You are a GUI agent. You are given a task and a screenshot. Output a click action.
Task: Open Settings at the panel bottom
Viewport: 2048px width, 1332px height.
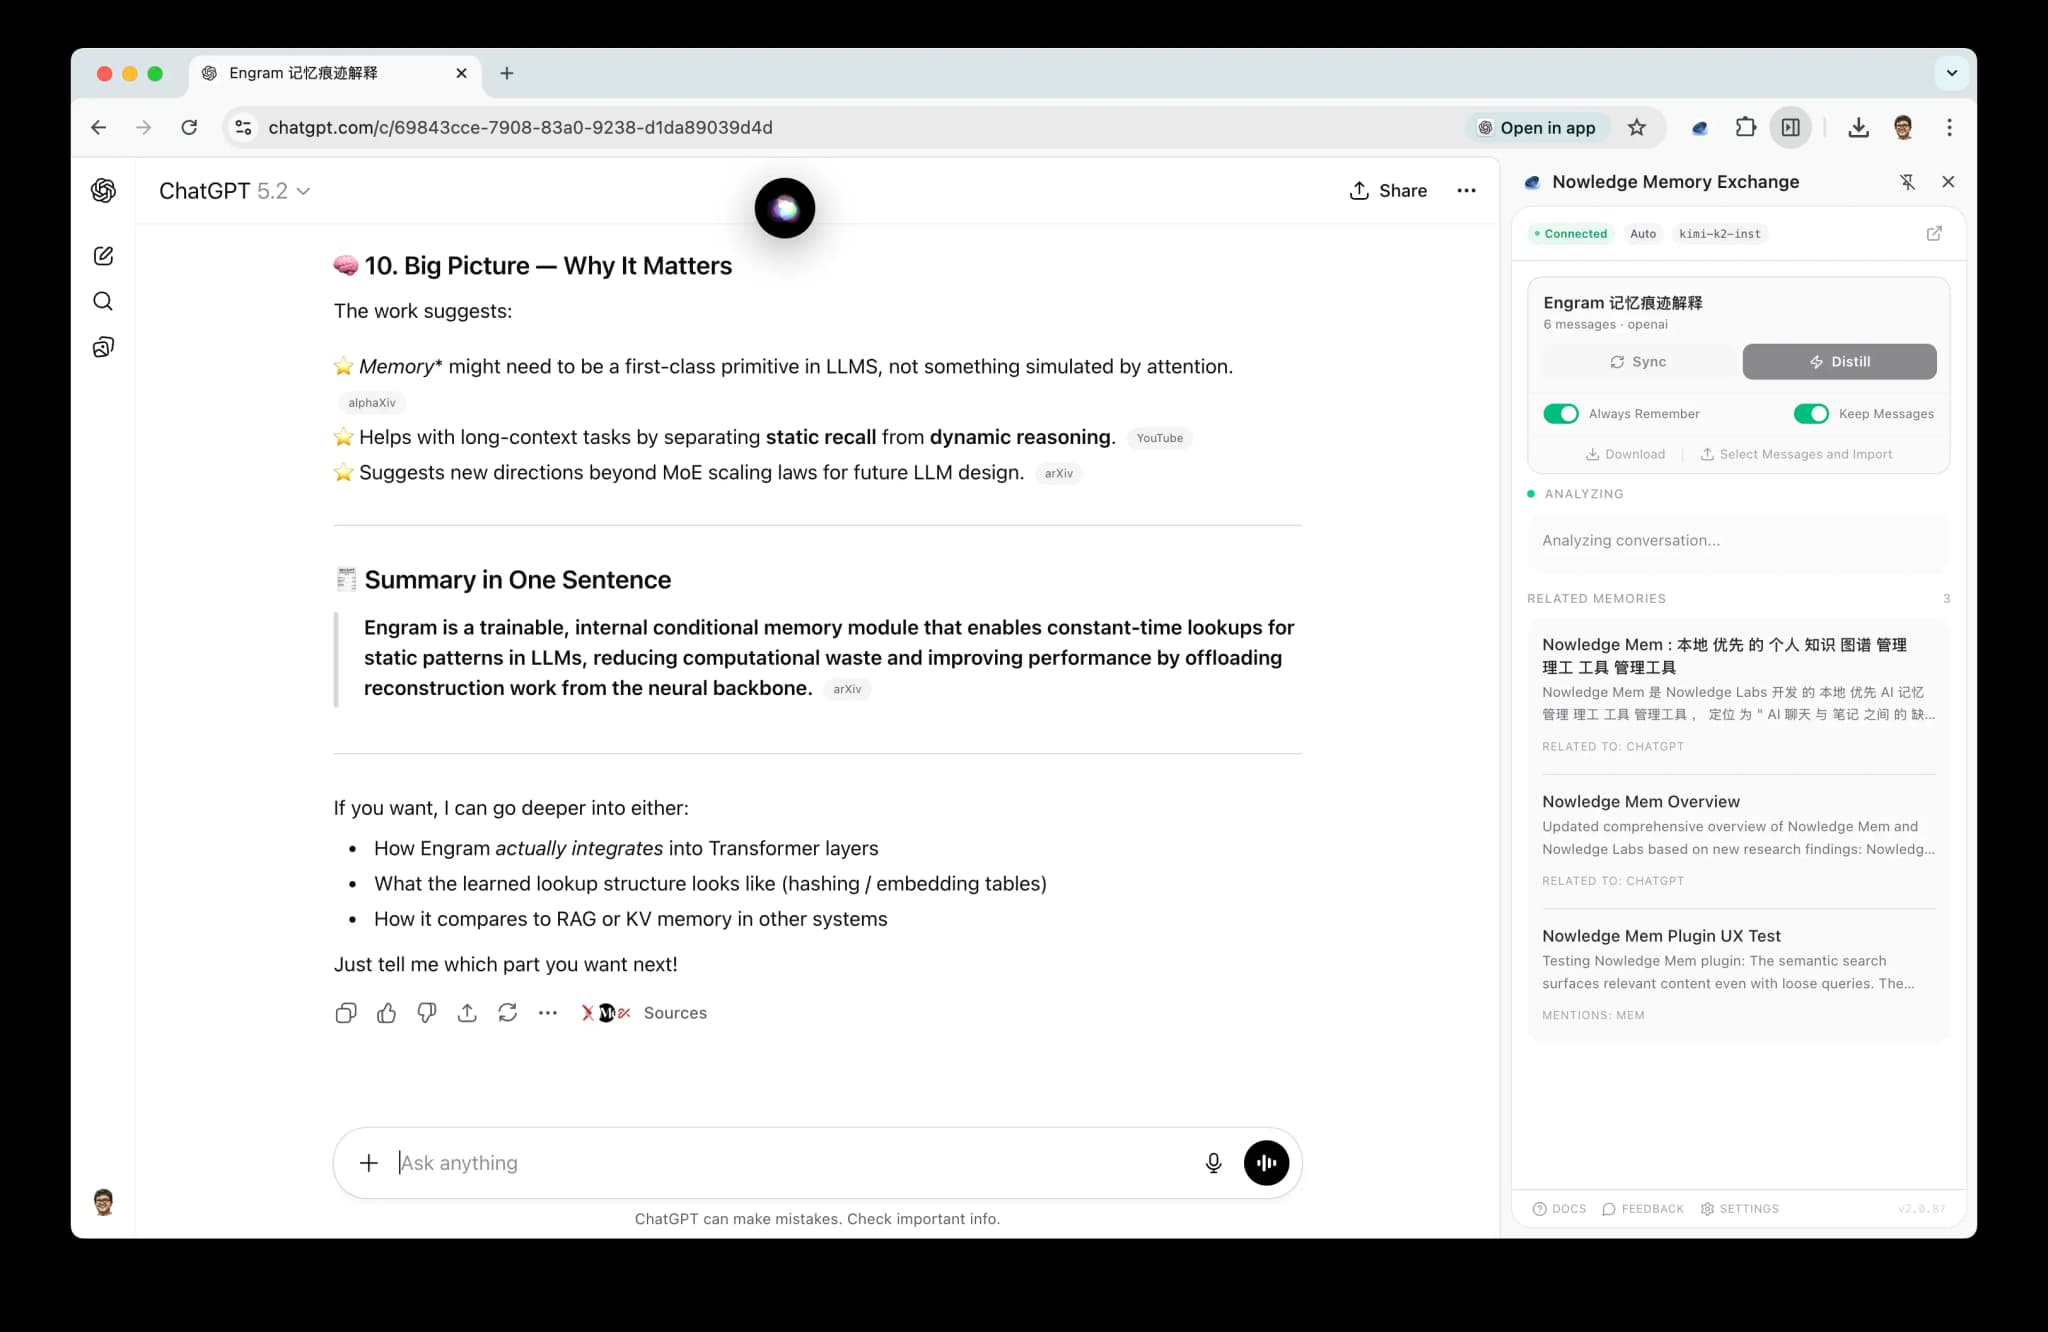(x=1740, y=1208)
